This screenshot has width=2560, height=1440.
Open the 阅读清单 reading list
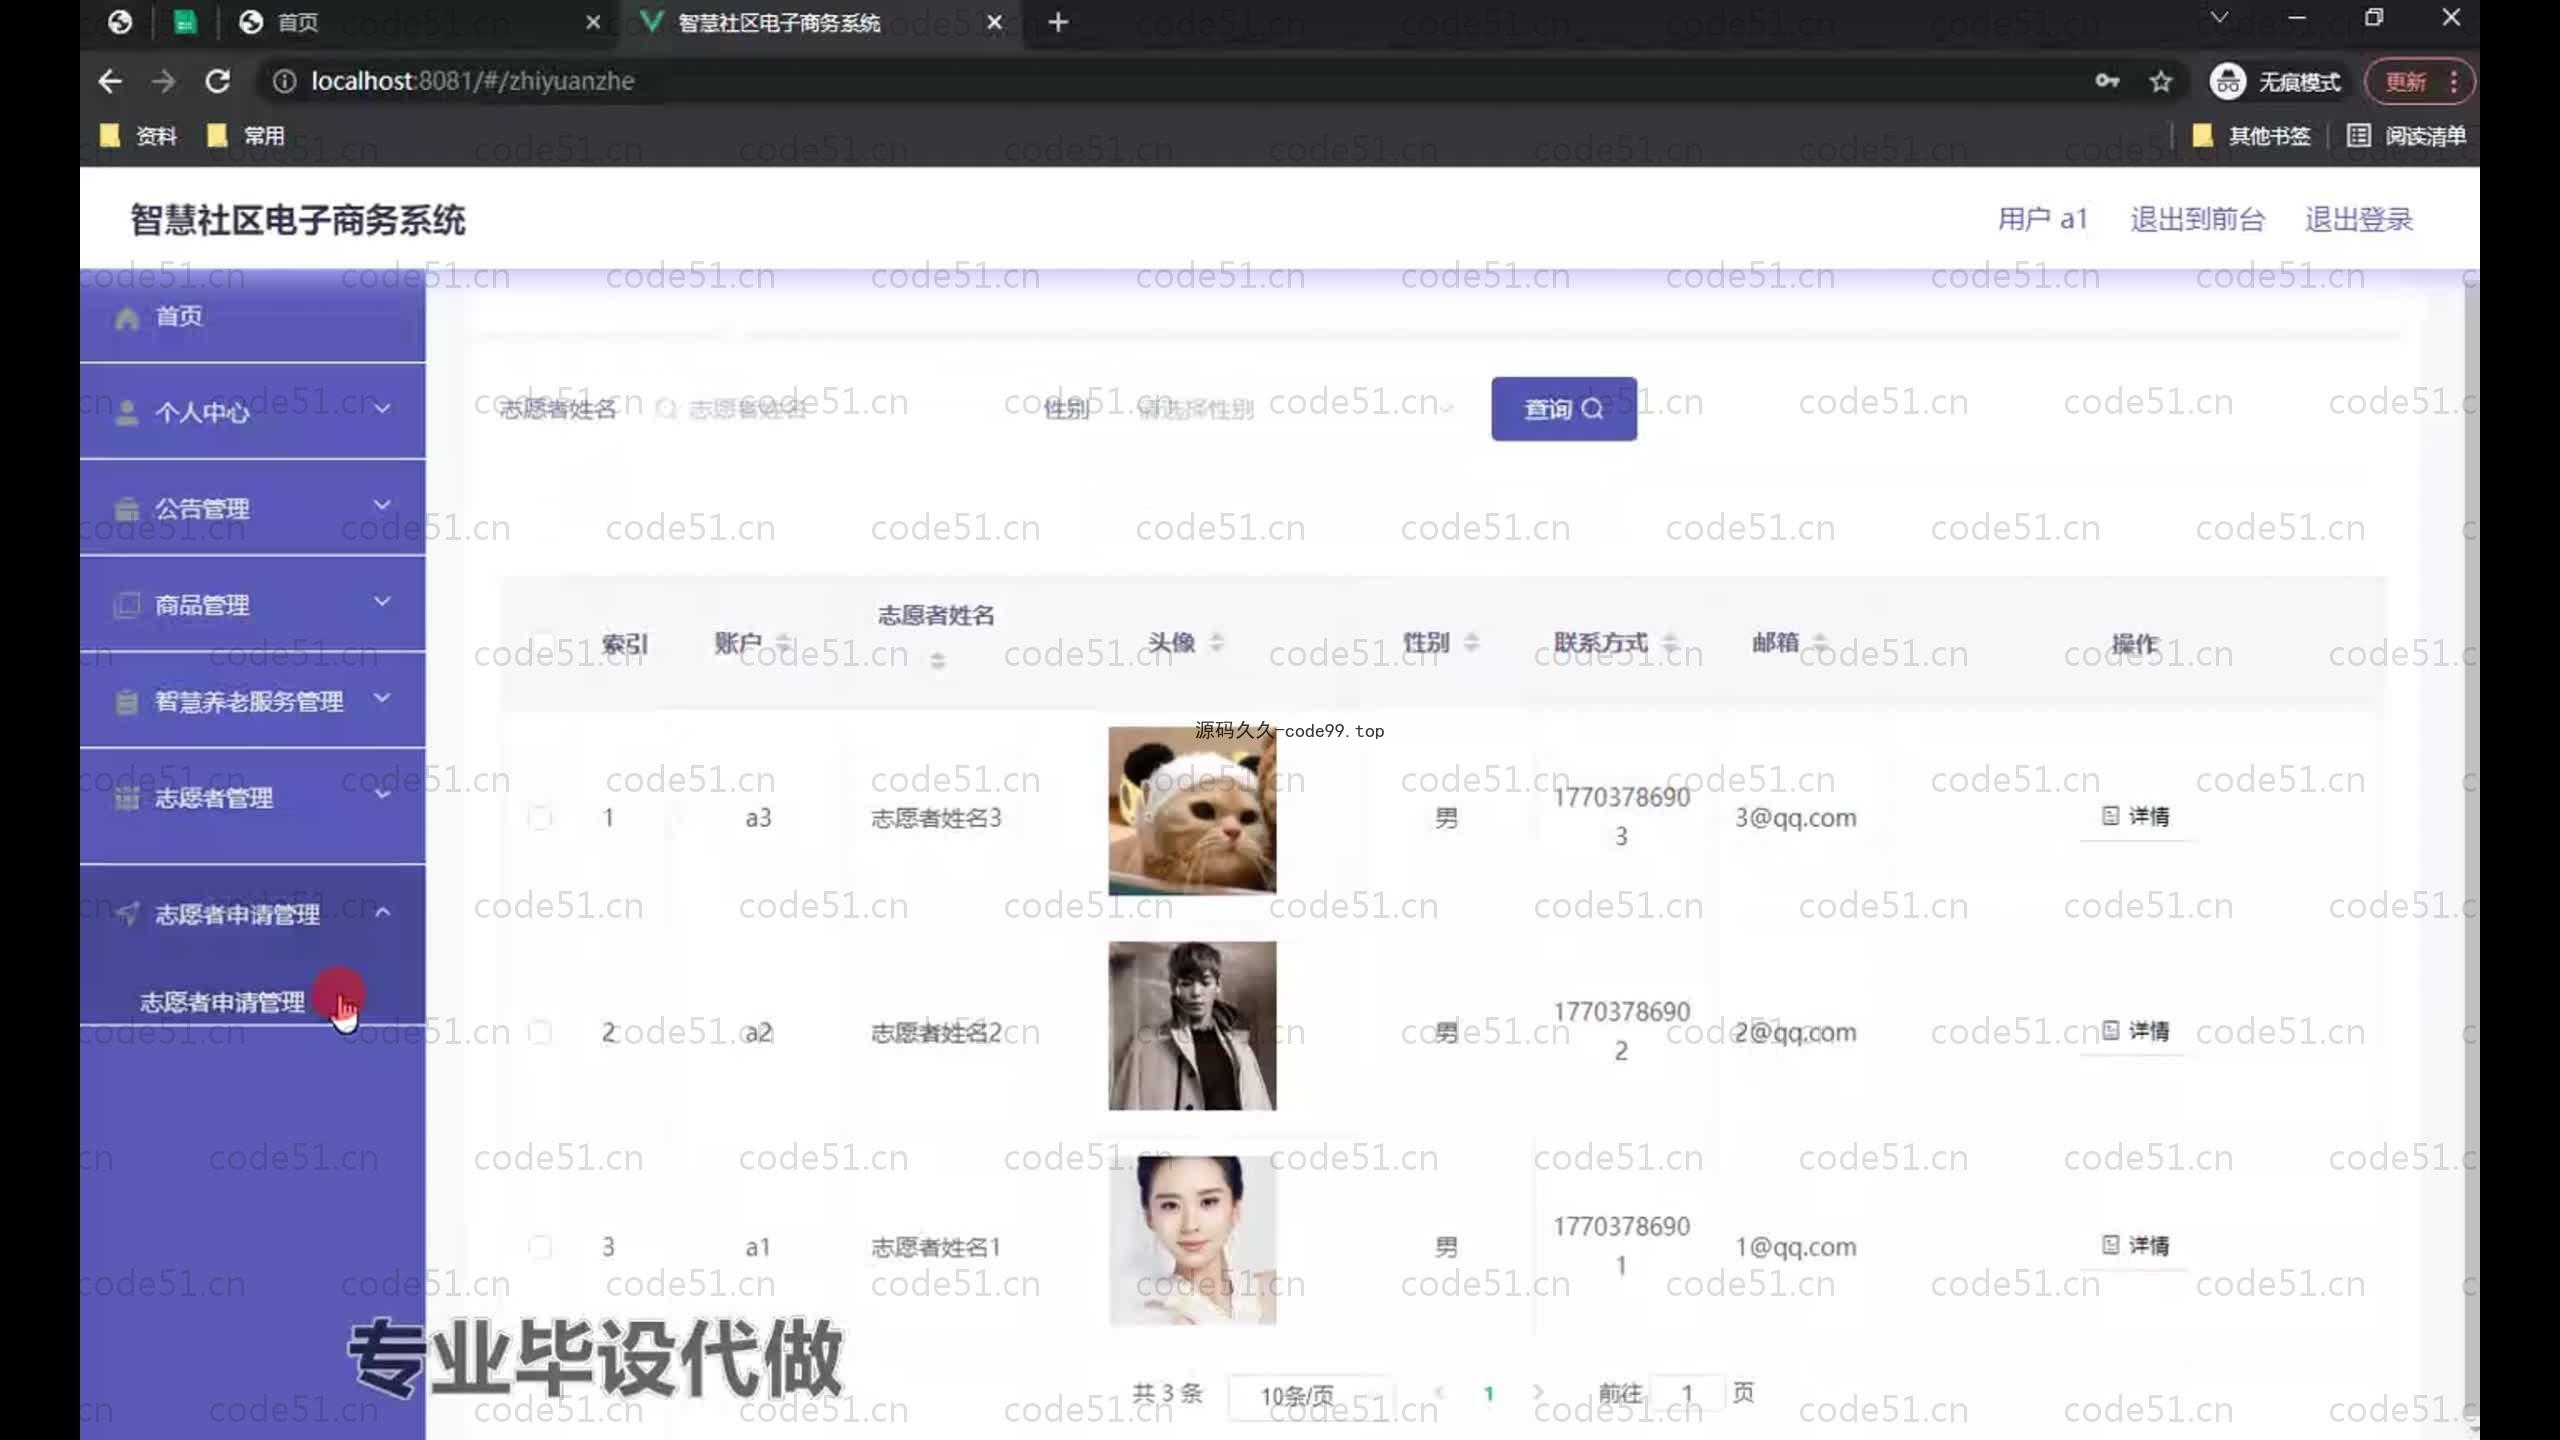coord(2406,136)
